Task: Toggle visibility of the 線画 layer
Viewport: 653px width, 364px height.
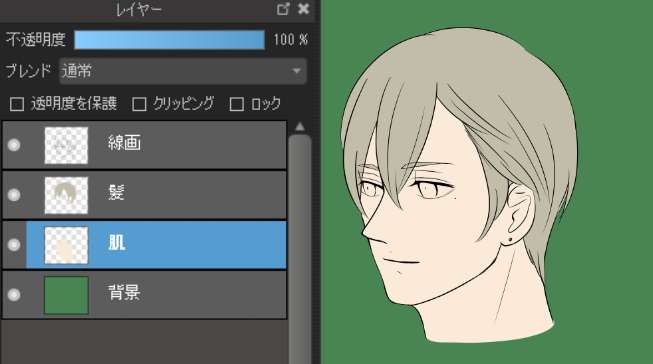Action: (x=14, y=145)
